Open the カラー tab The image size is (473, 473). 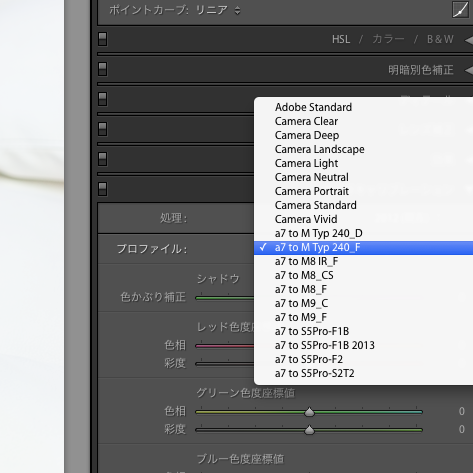coord(388,39)
